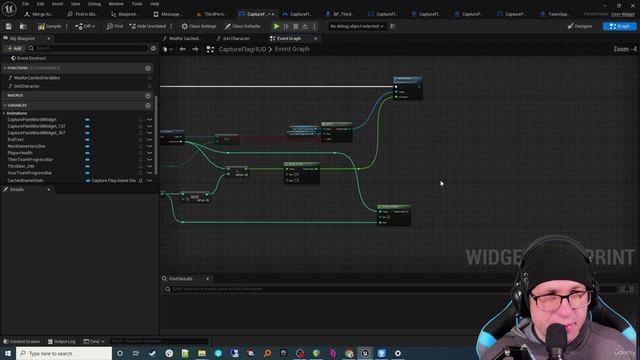Switch to Find in Blueprints tab

click(x=82, y=14)
